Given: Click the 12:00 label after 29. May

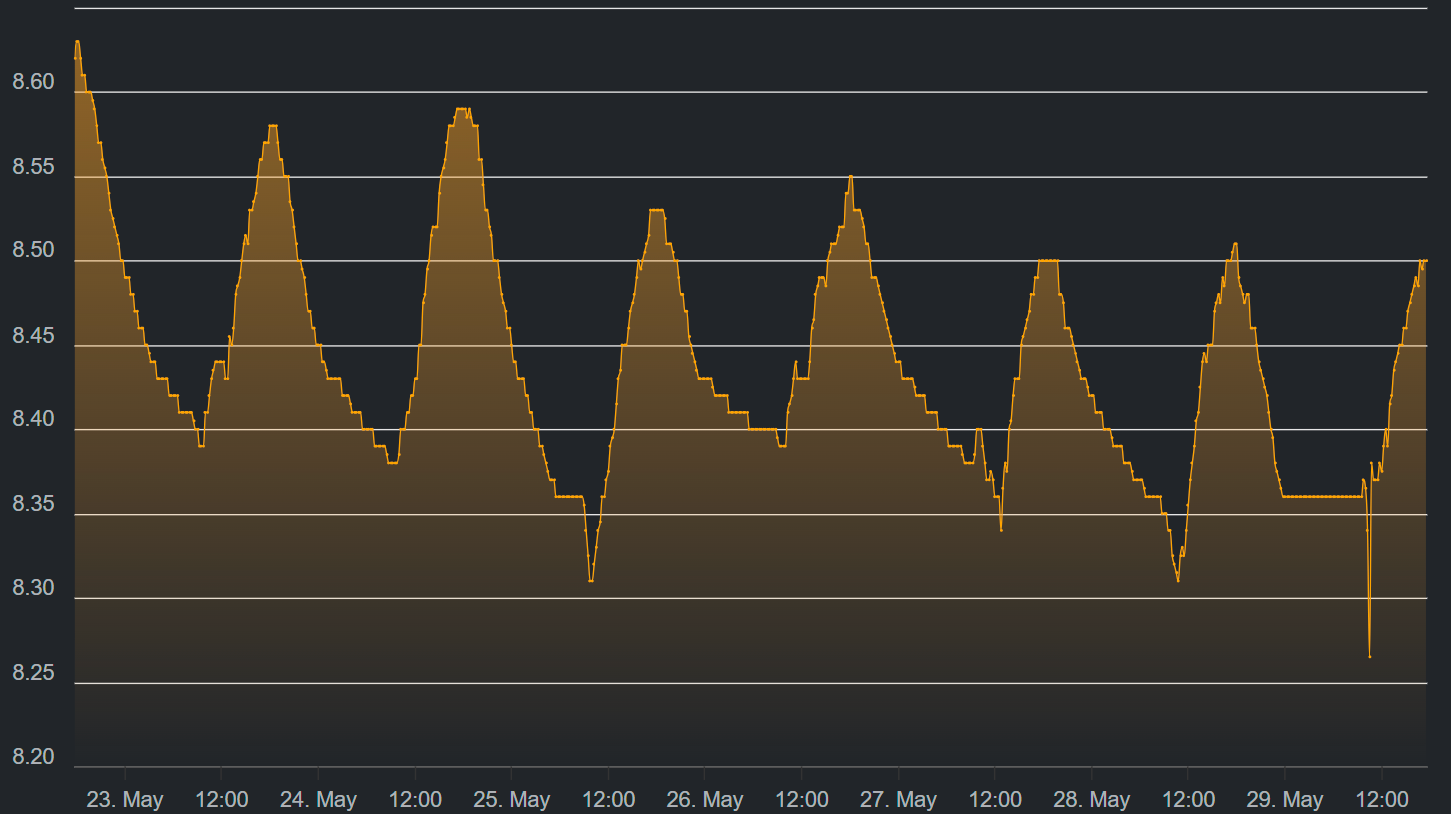Looking at the screenshot, I should point(1381,800).
